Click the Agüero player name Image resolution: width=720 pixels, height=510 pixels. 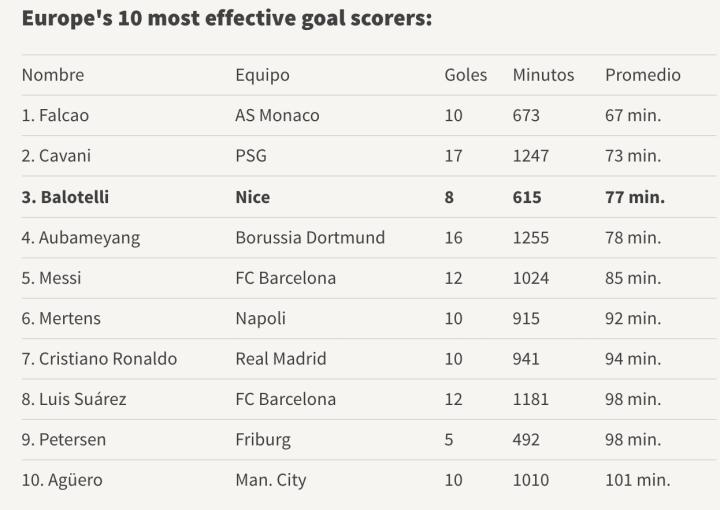coord(62,480)
